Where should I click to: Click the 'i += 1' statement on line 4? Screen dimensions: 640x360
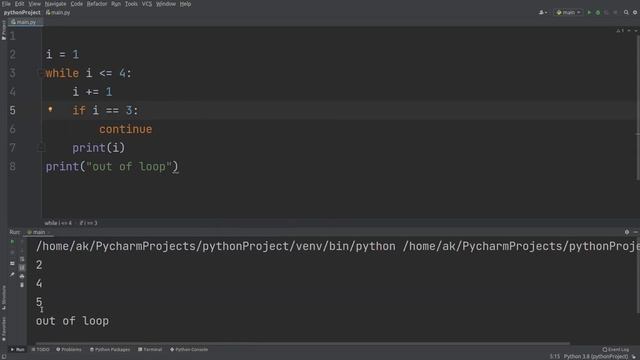tap(92, 92)
